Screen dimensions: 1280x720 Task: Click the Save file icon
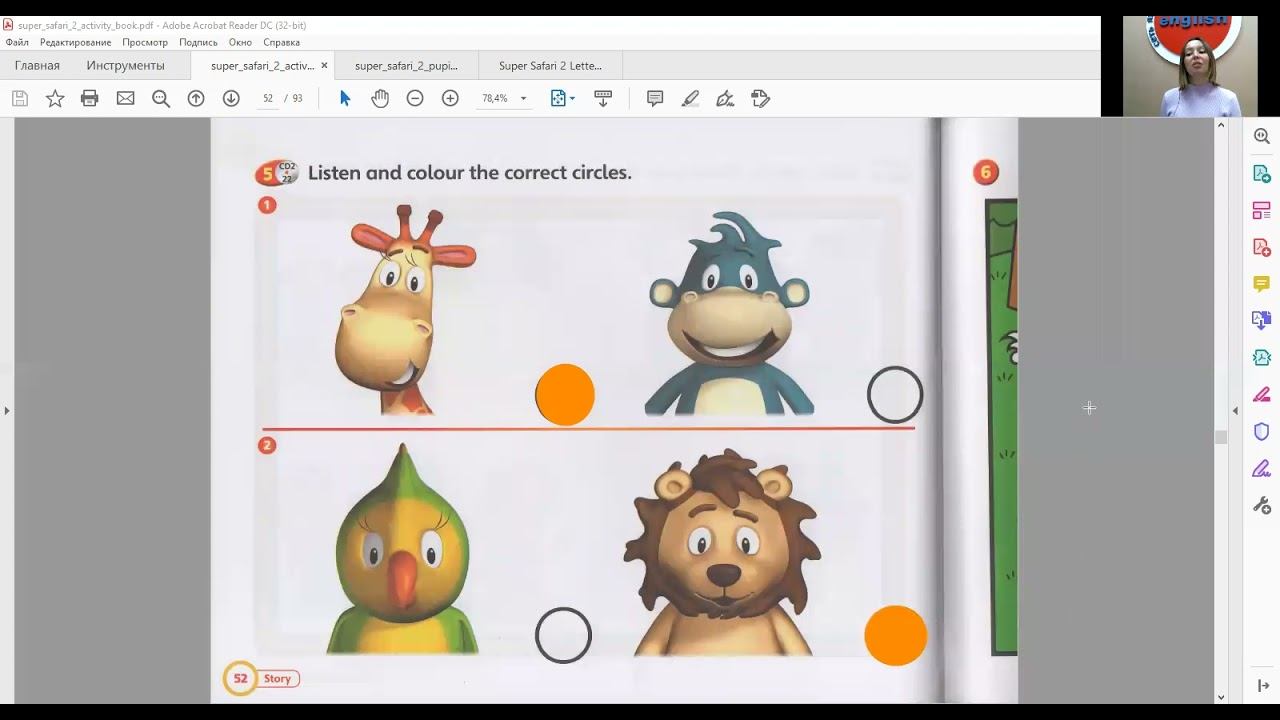tap(20, 98)
